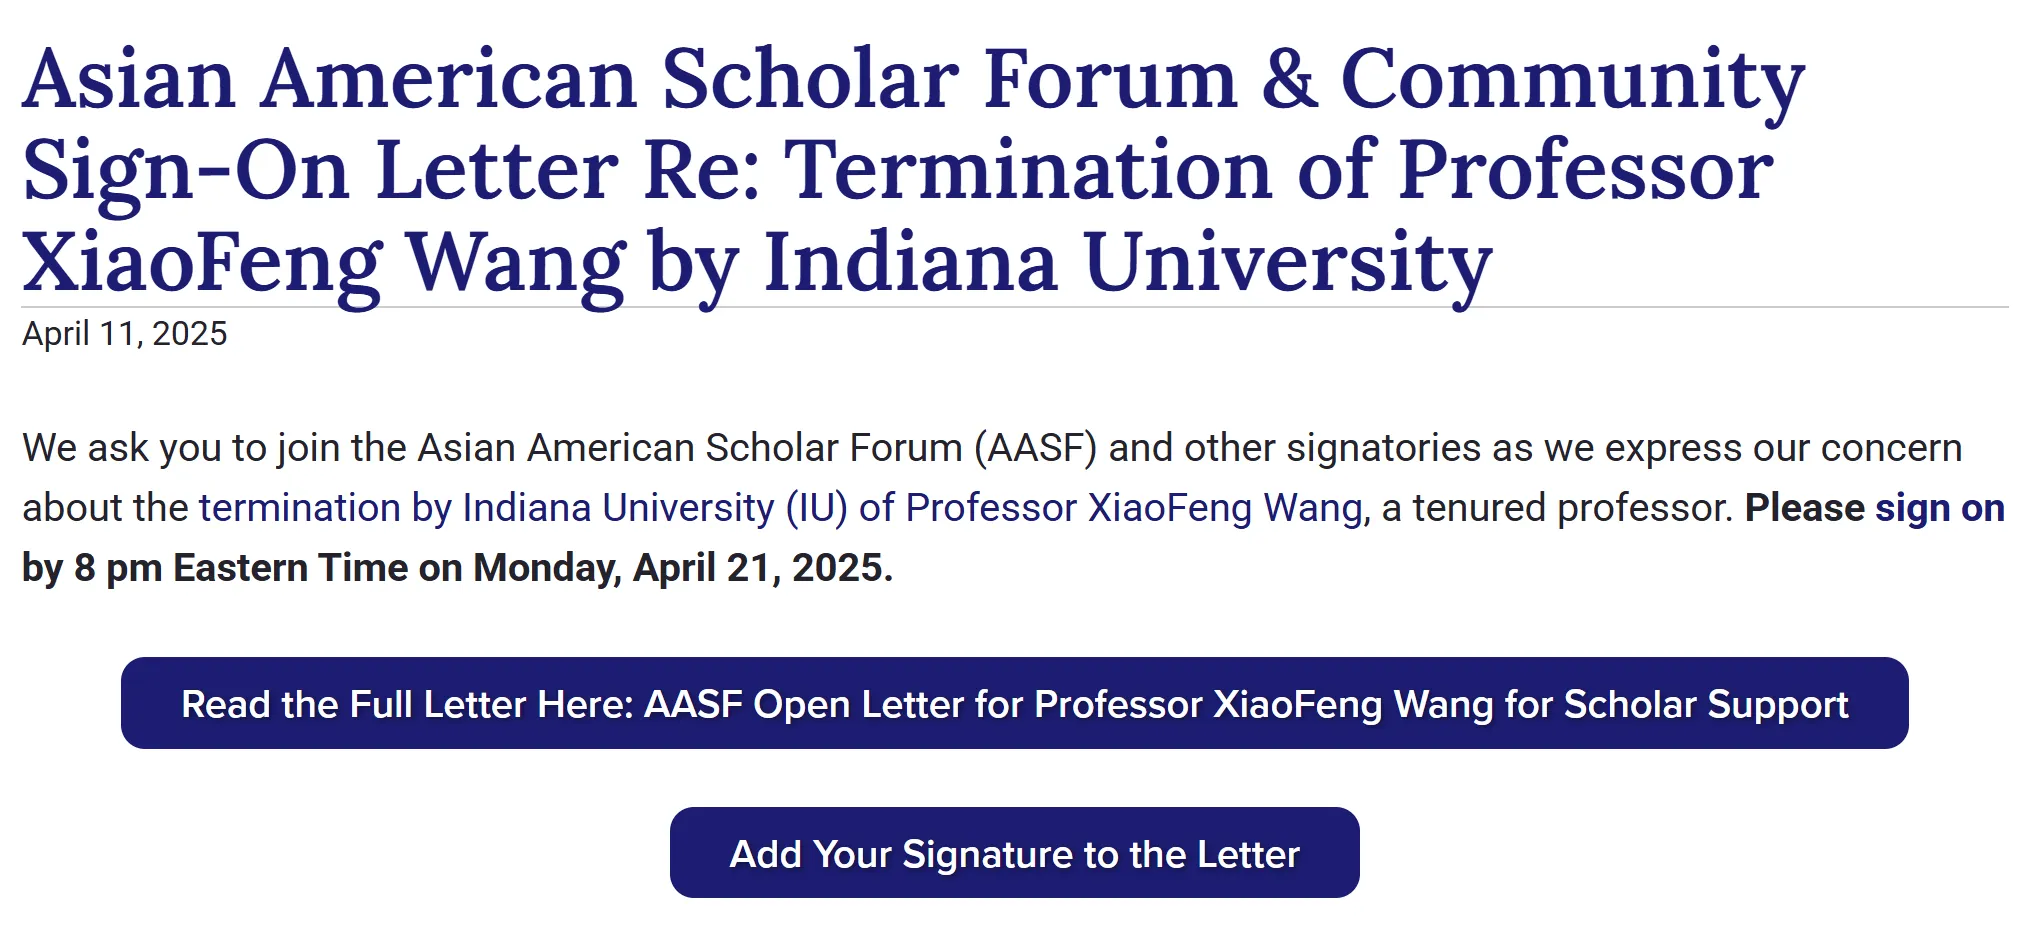This screenshot has width=2031, height=937.
Task: Select the April 11, 2025 date text
Action: coord(125,333)
